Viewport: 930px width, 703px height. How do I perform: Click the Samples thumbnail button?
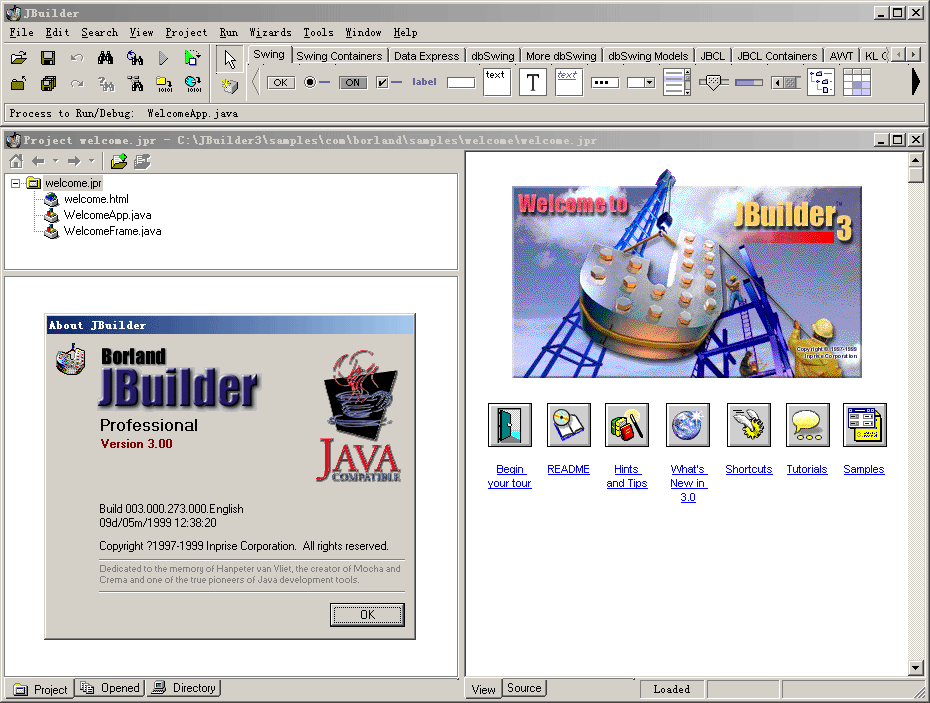[x=865, y=425]
